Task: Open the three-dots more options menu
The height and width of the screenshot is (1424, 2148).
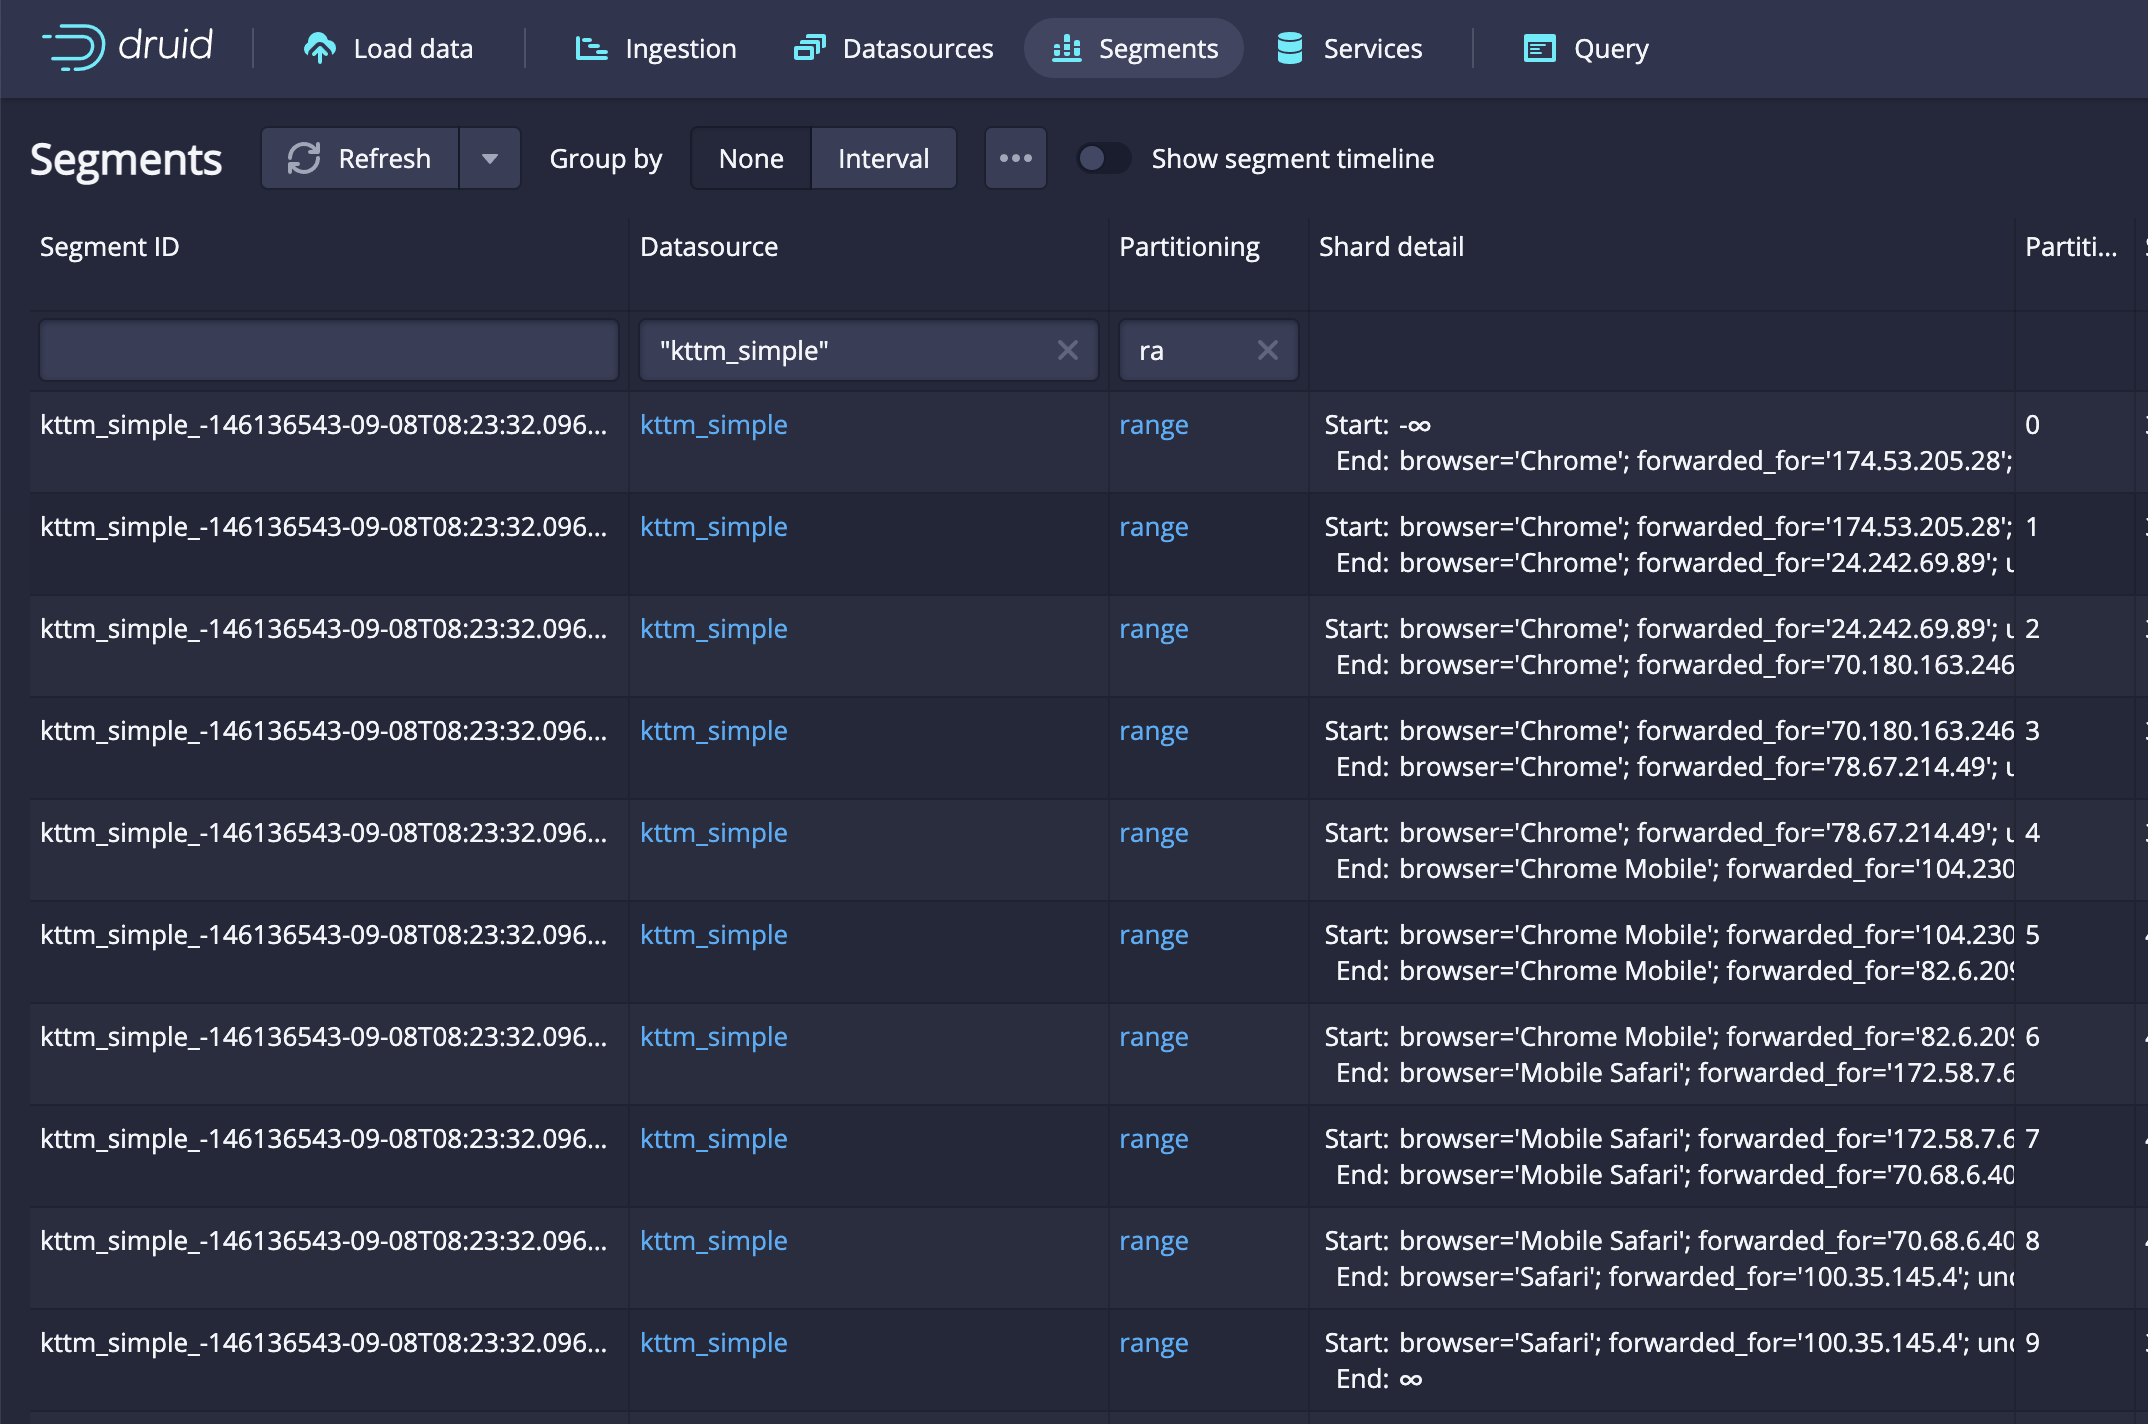Action: (1015, 158)
